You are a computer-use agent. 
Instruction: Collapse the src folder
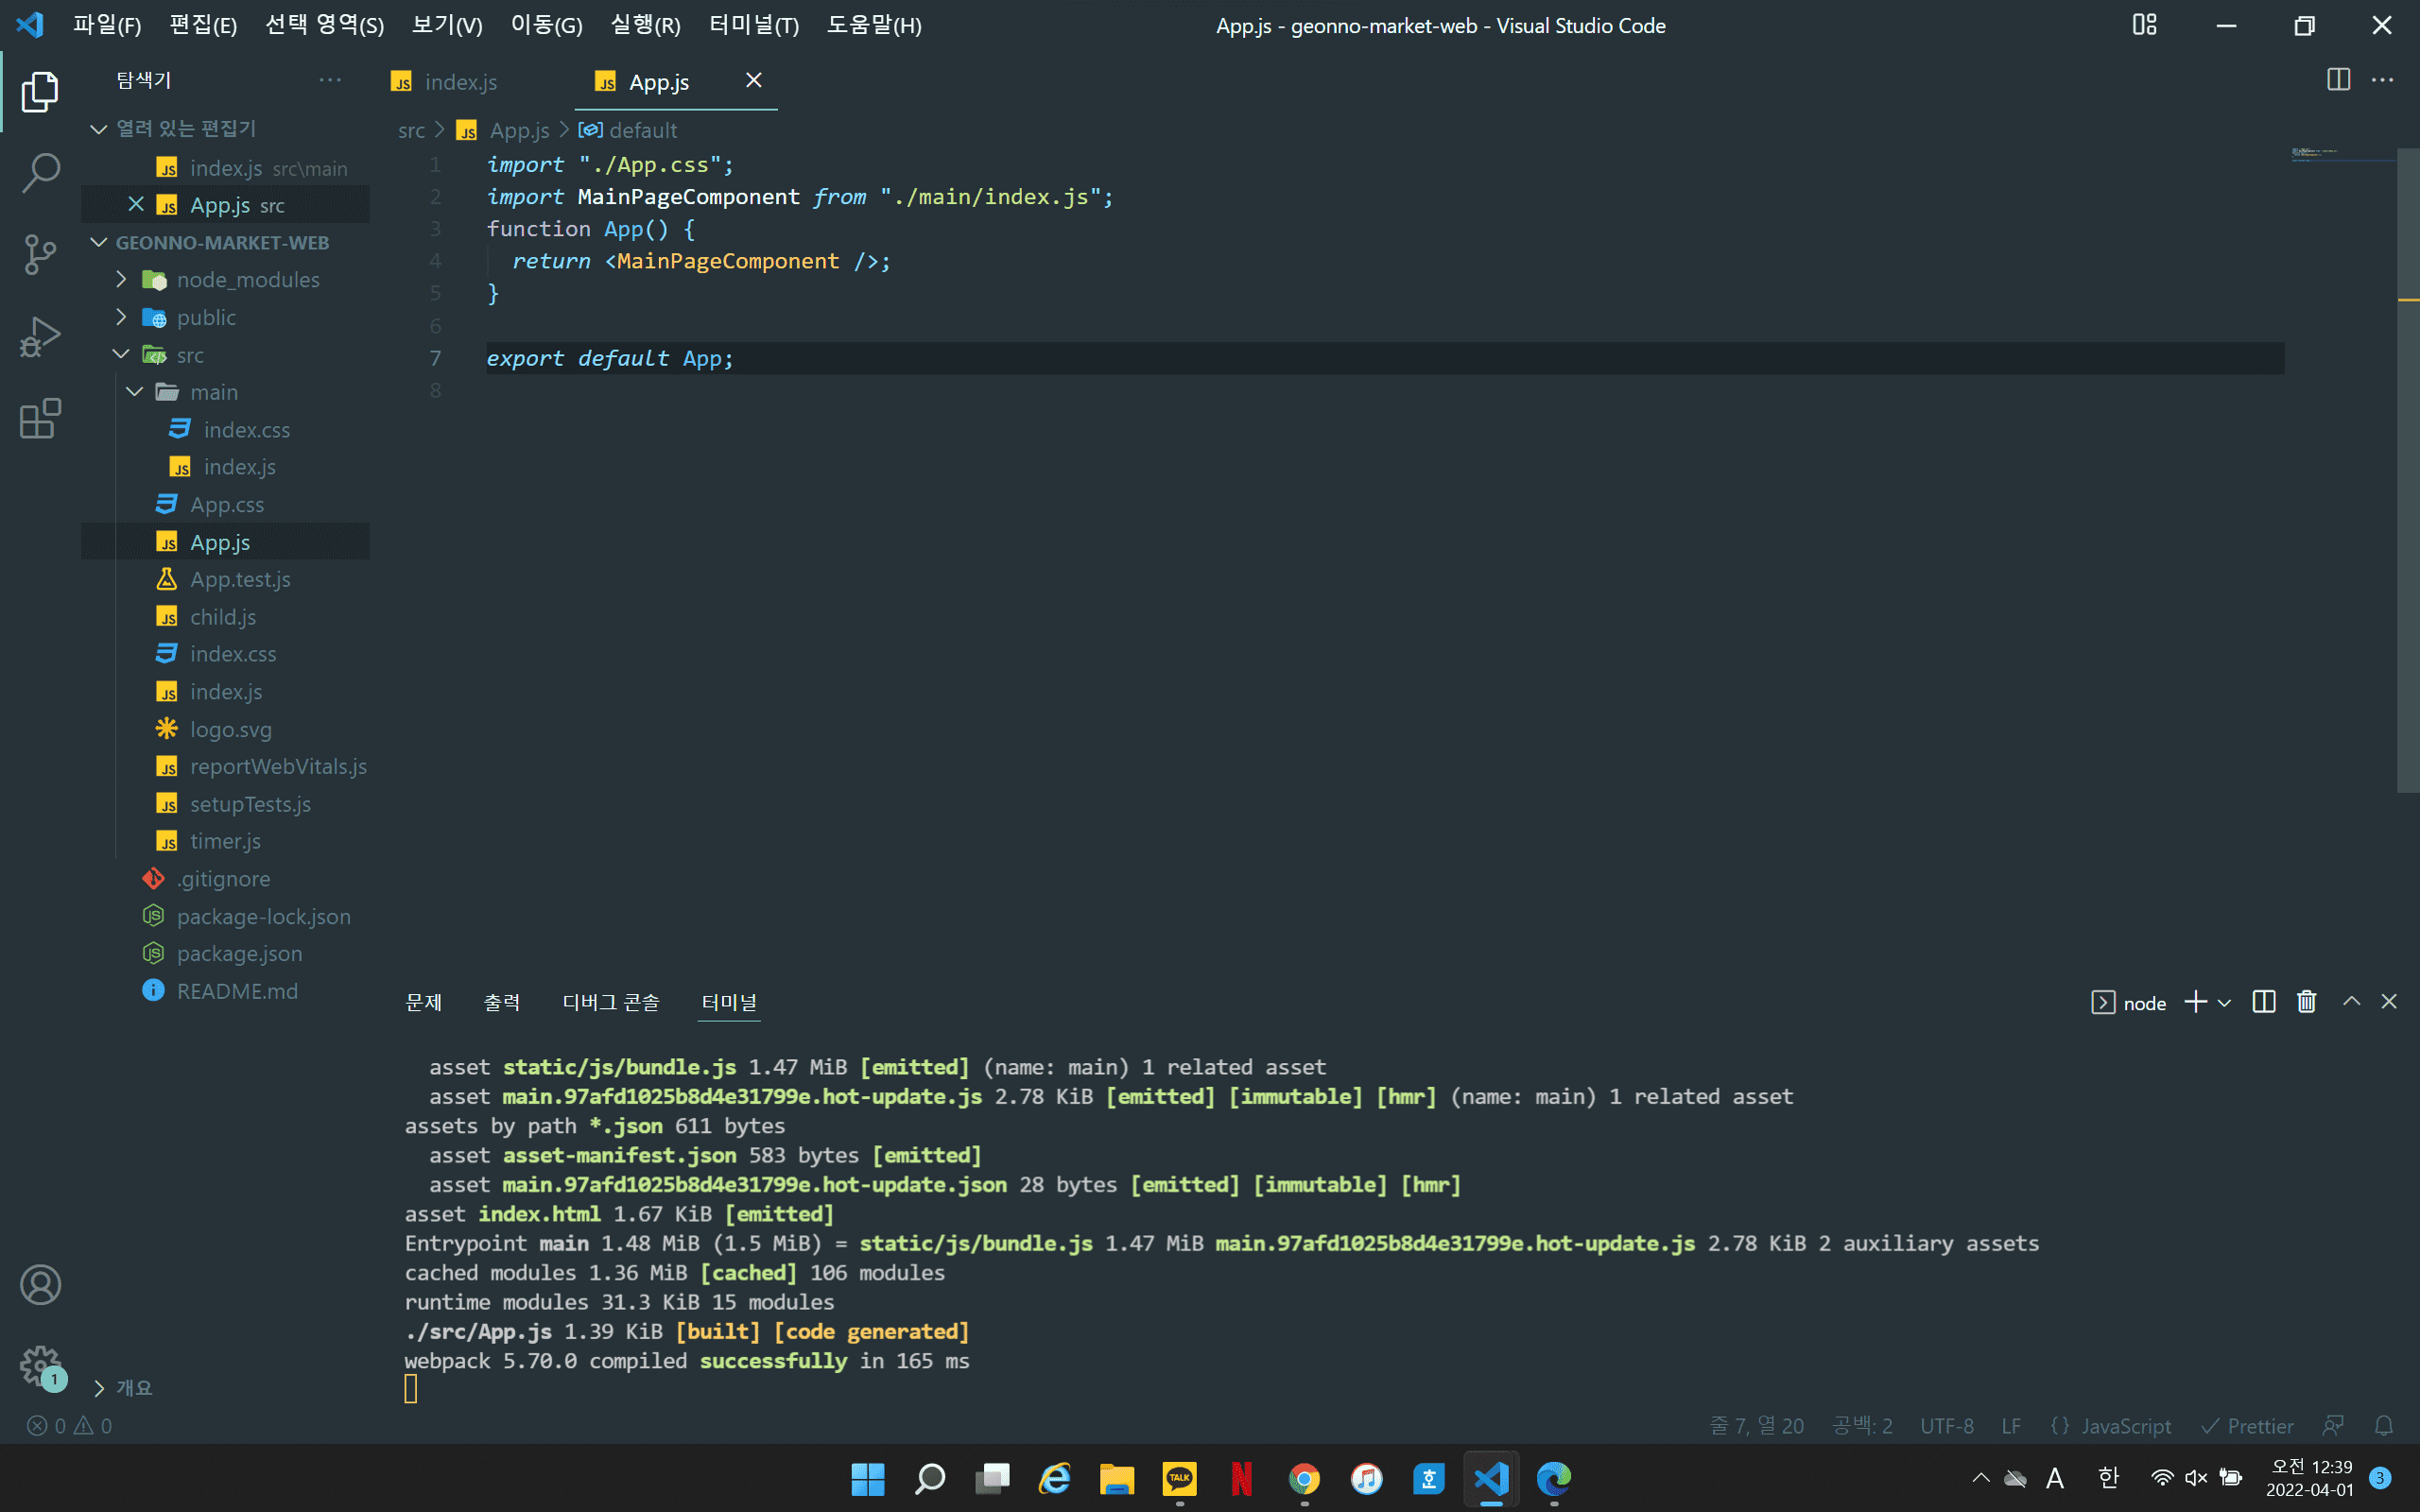(x=189, y=355)
